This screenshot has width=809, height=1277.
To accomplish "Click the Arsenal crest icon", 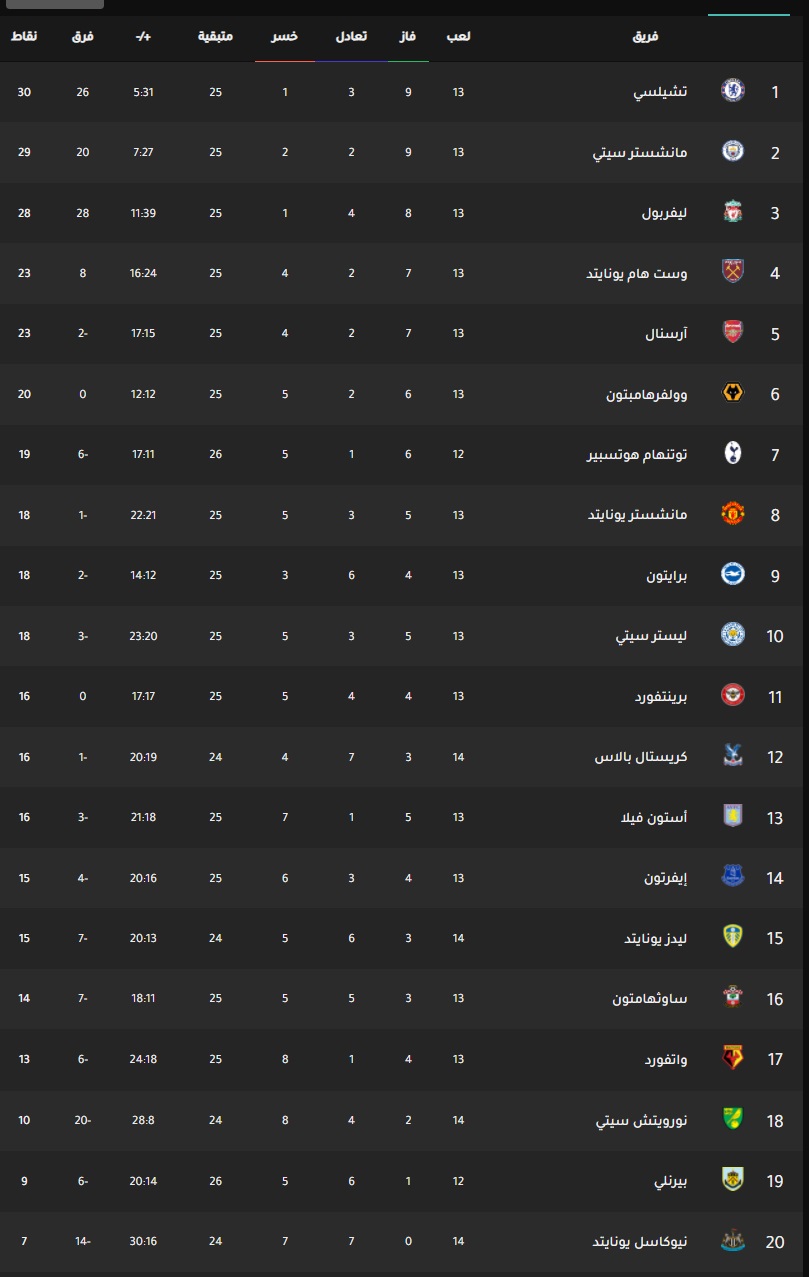I will pos(733,333).
